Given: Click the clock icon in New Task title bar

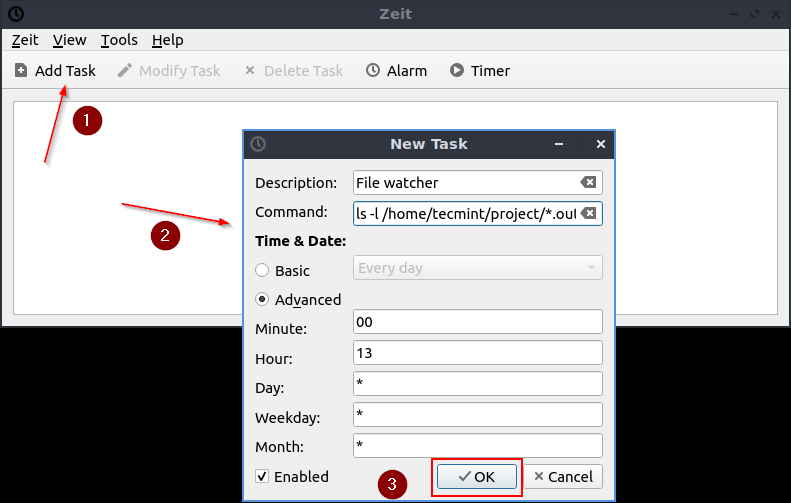Looking at the screenshot, I should 258,144.
